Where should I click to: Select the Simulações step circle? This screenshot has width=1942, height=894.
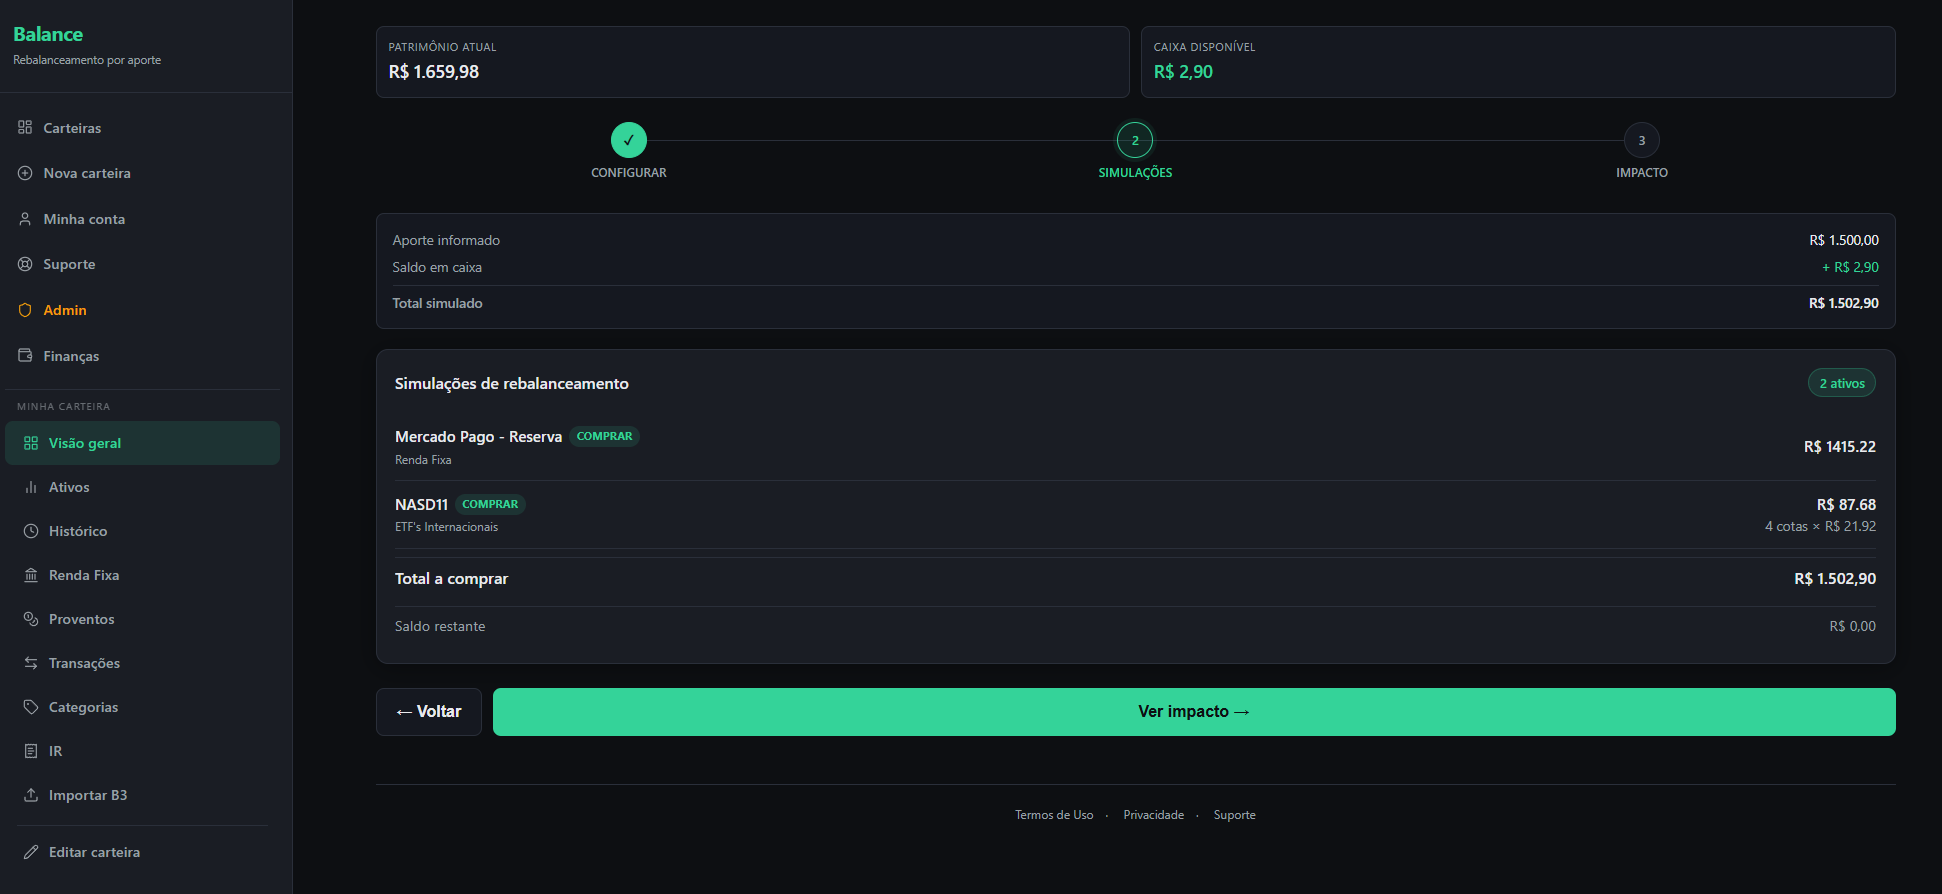pos(1135,140)
